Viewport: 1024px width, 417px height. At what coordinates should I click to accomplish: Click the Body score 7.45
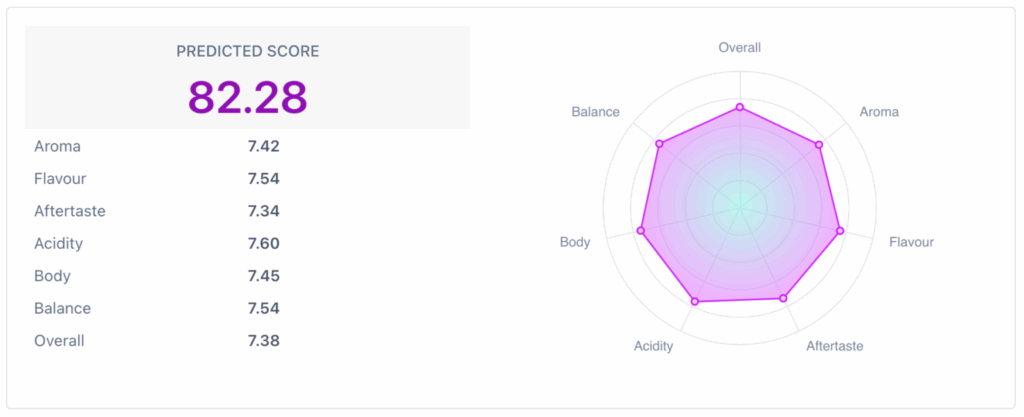pos(263,276)
